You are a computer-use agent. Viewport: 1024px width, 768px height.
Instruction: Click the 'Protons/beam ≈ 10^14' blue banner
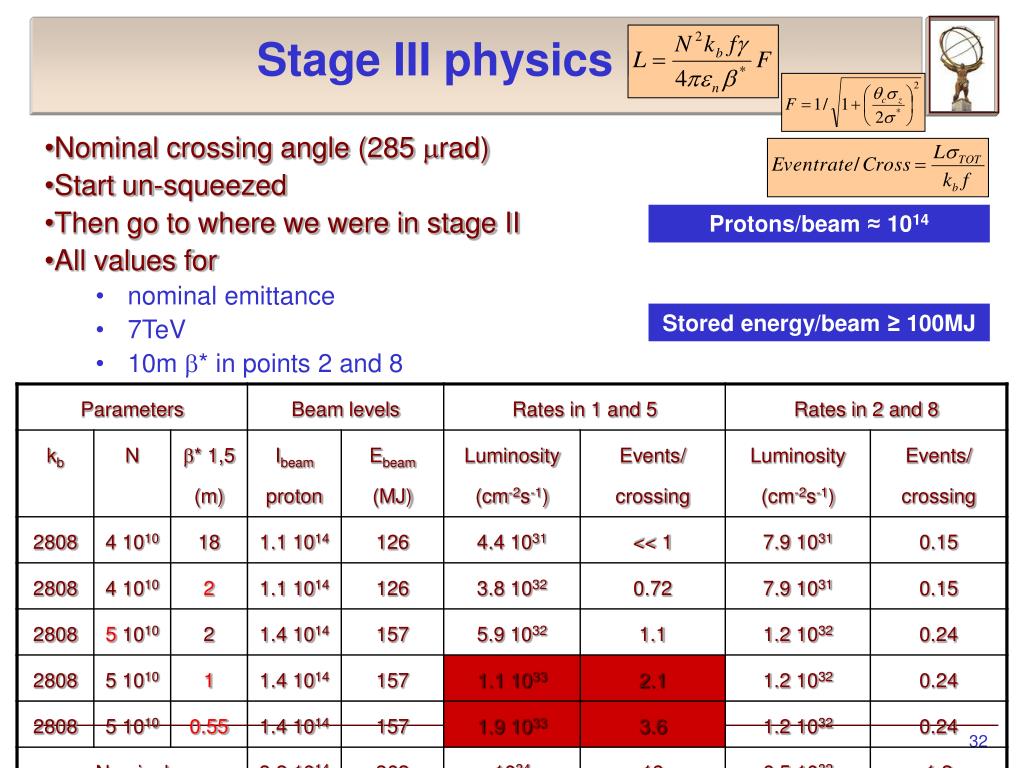(x=819, y=223)
